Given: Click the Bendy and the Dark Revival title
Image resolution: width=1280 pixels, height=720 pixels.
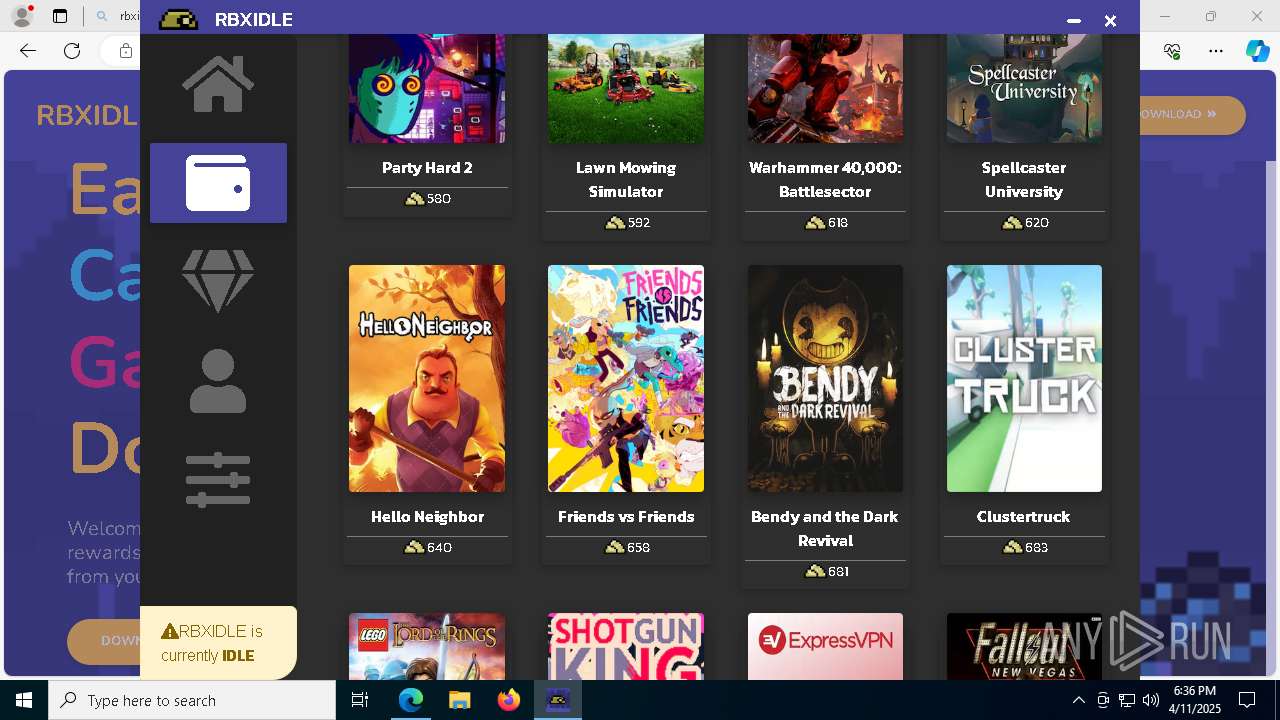Looking at the screenshot, I should click(x=825, y=529).
